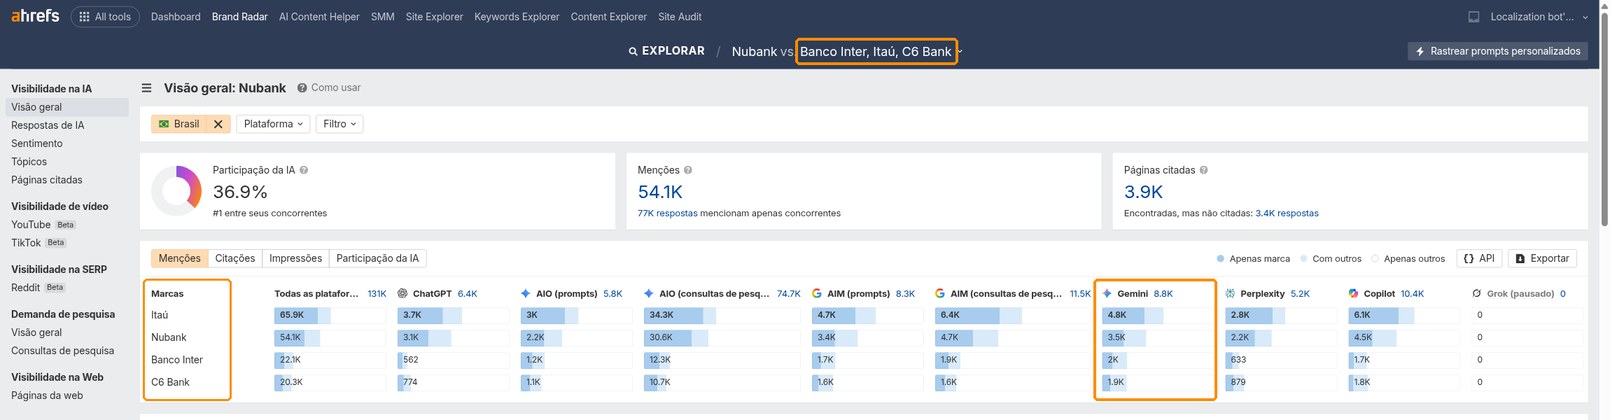1610x420 pixels.
Task: Click the Gemini column icon
Action: coord(1107,294)
